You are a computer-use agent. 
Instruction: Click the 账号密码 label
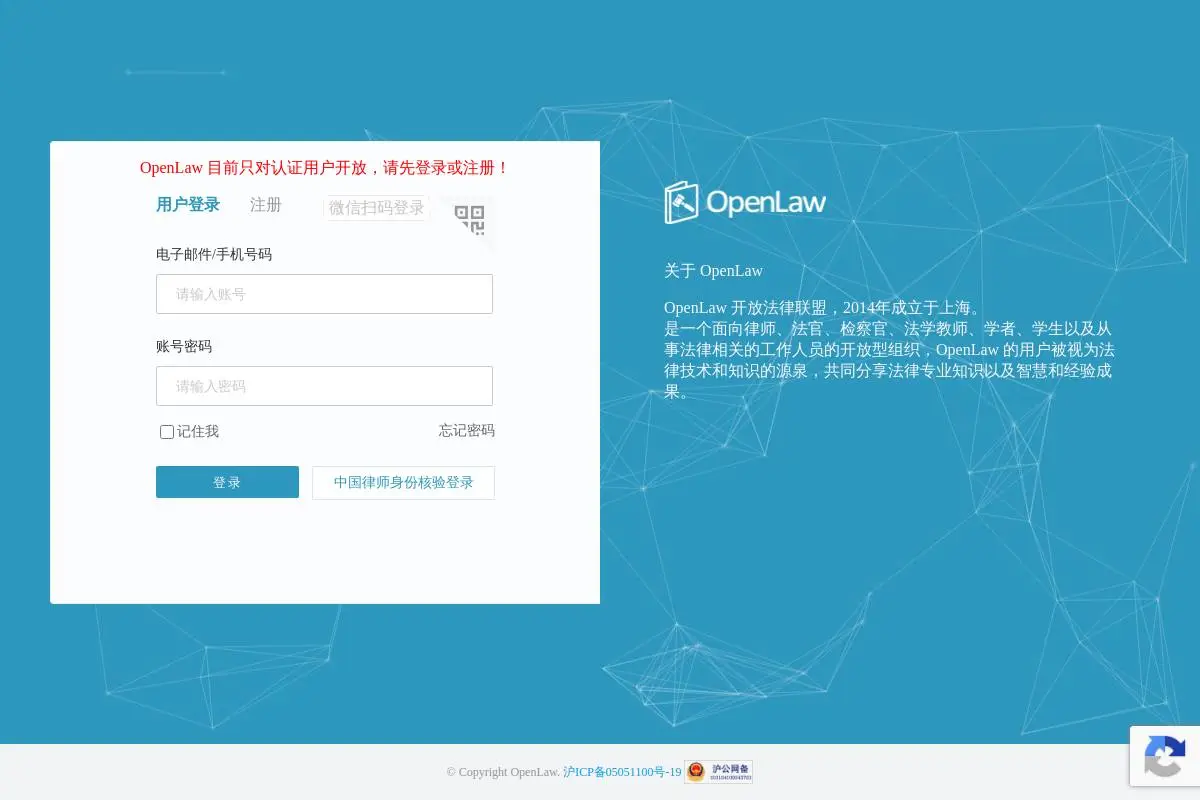pyautogui.click(x=184, y=347)
